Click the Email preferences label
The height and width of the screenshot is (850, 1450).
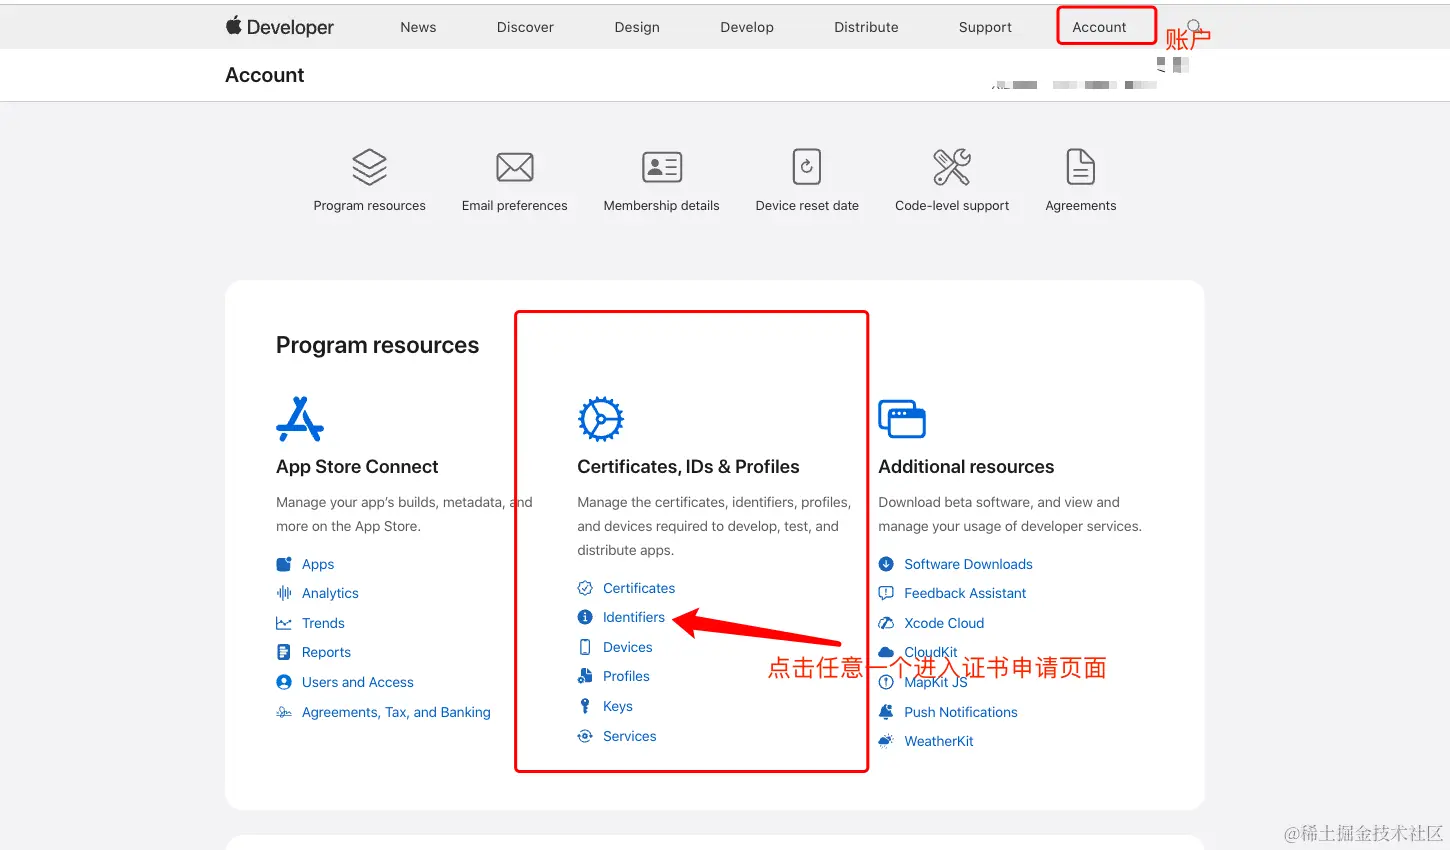tap(514, 205)
